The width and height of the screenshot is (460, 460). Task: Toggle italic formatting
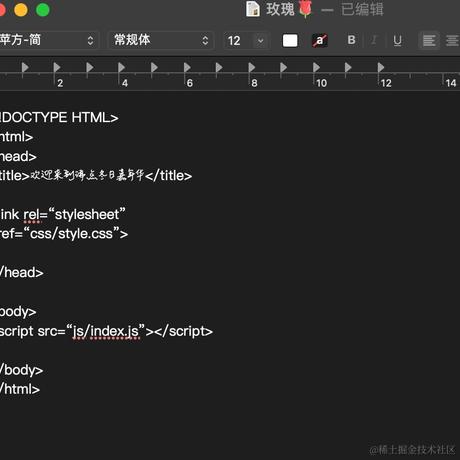click(x=374, y=40)
